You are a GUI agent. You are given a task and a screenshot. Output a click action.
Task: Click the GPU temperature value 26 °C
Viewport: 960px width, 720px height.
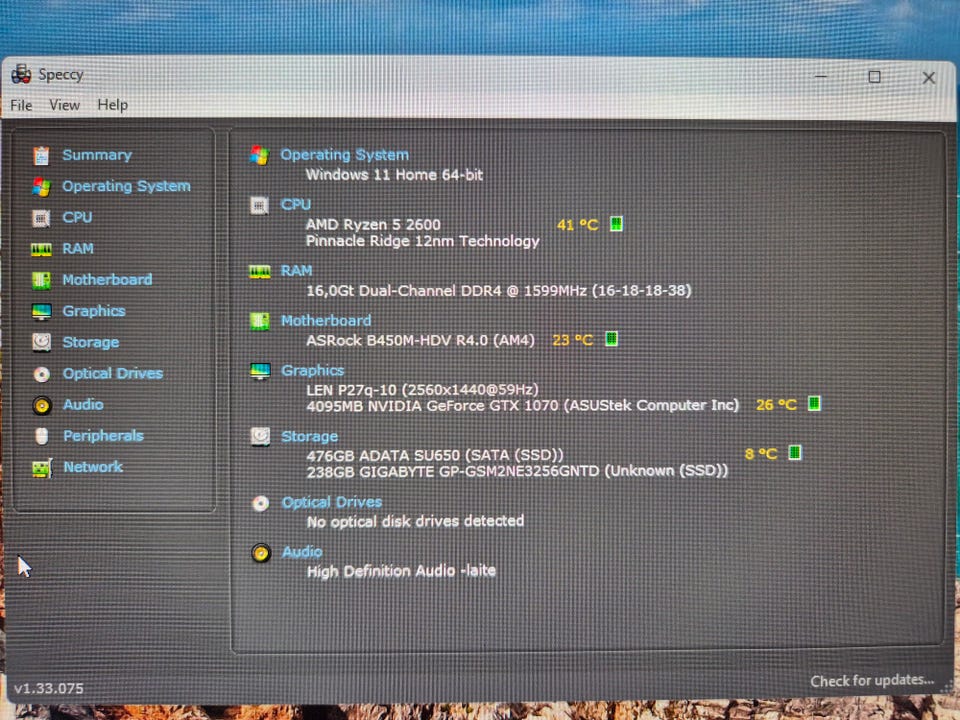click(776, 405)
